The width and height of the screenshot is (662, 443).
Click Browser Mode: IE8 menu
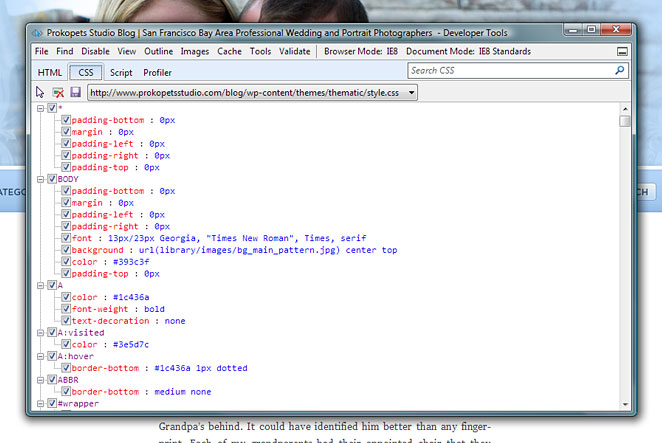[361, 51]
